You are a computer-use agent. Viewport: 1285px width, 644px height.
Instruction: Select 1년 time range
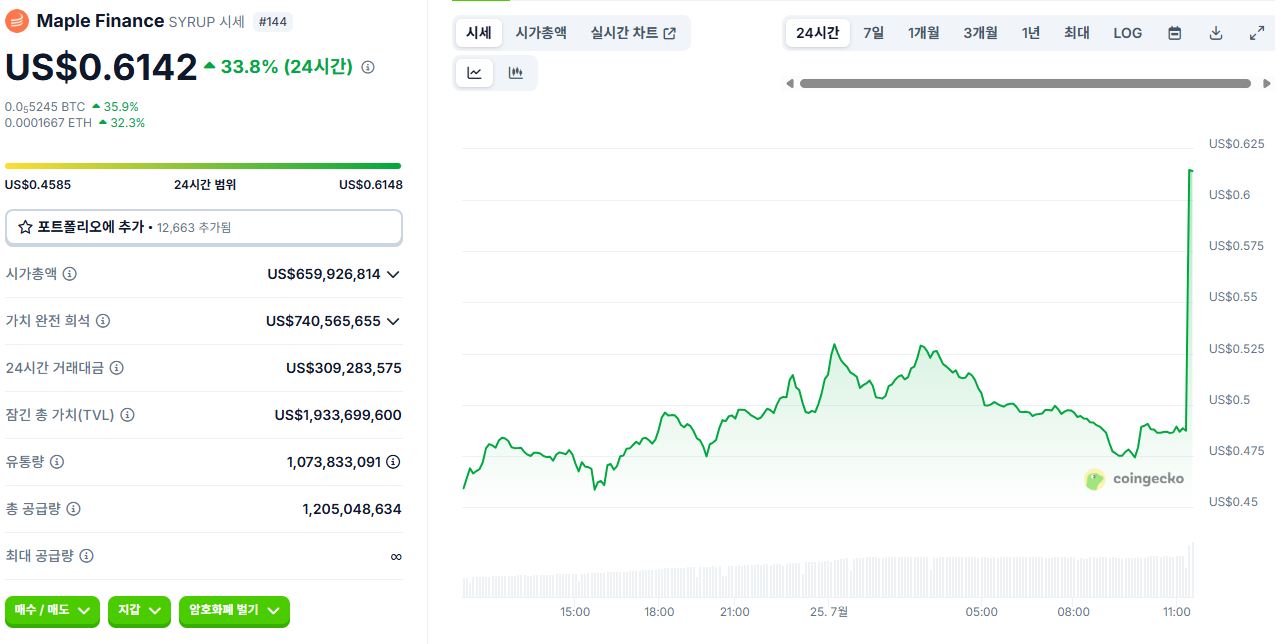coord(1031,33)
